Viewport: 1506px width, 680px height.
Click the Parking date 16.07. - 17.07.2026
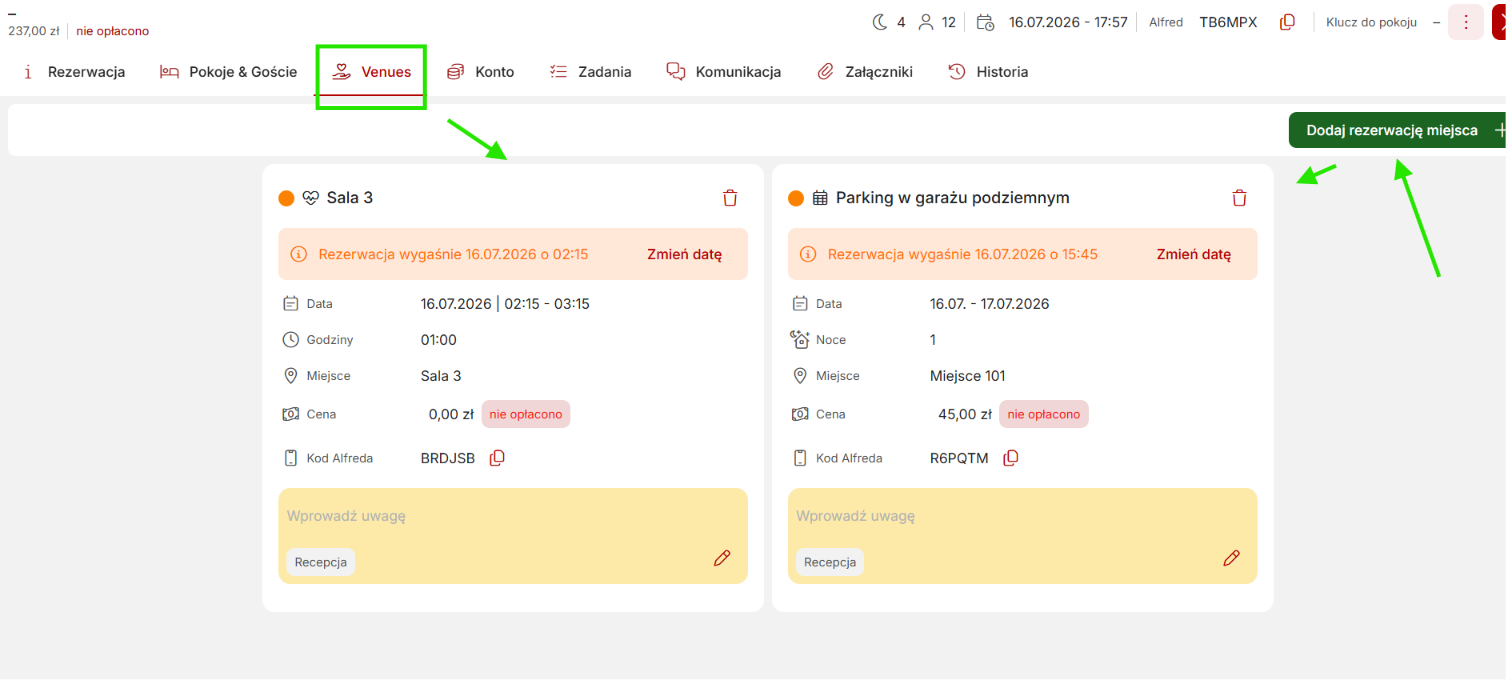coord(990,304)
